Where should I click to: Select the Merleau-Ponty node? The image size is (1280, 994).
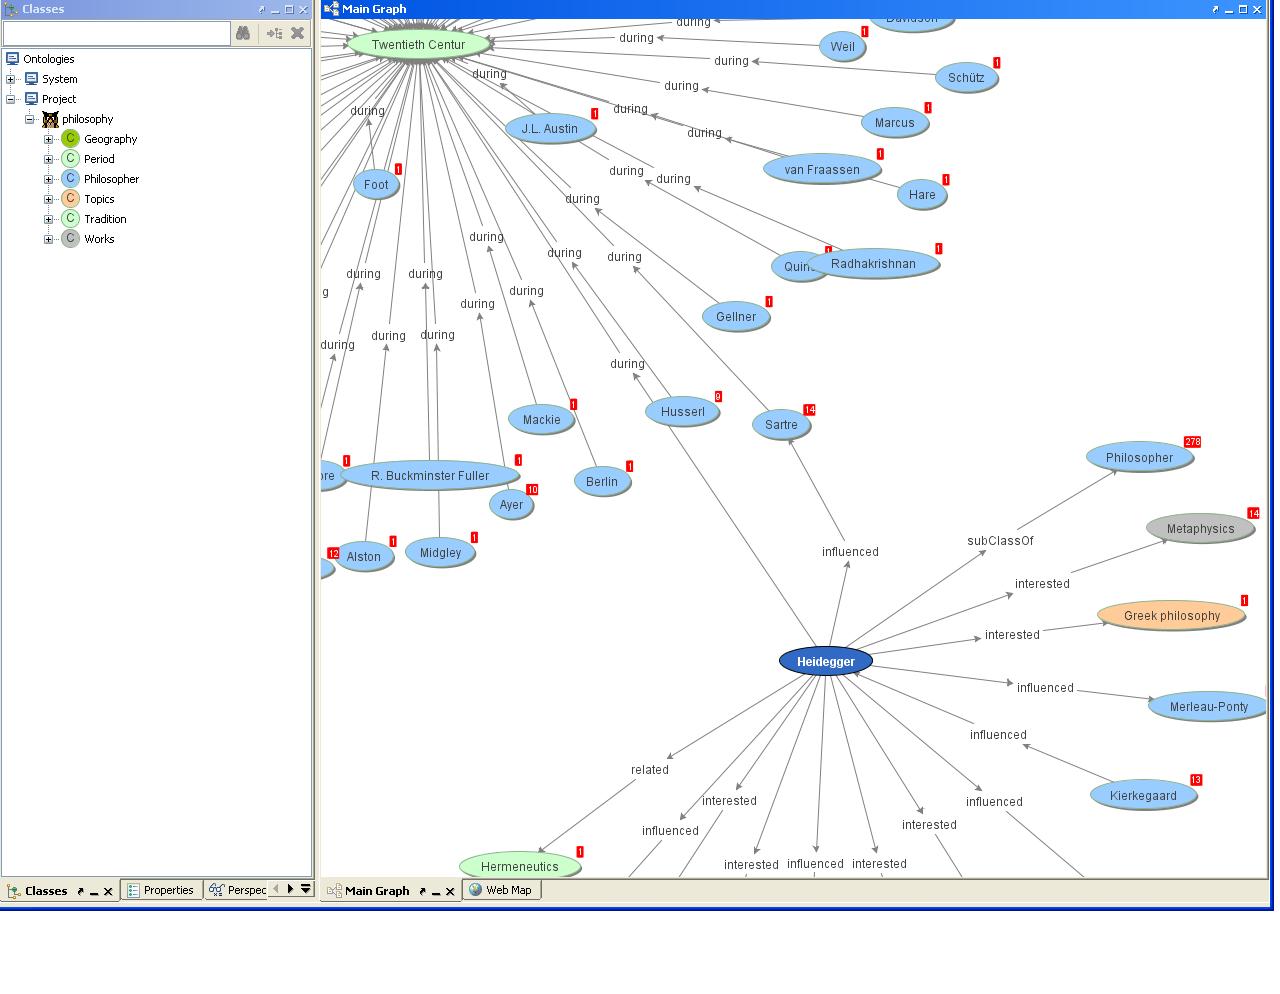pos(1208,706)
